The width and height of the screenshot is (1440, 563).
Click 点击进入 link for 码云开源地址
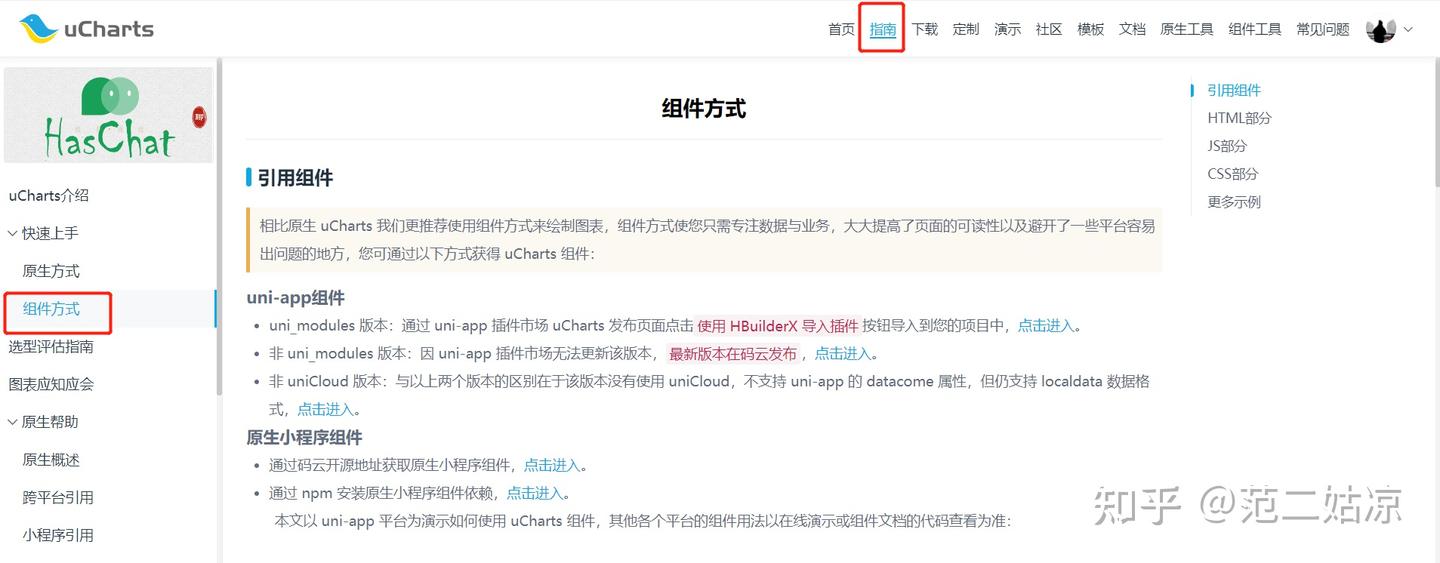click(x=552, y=465)
